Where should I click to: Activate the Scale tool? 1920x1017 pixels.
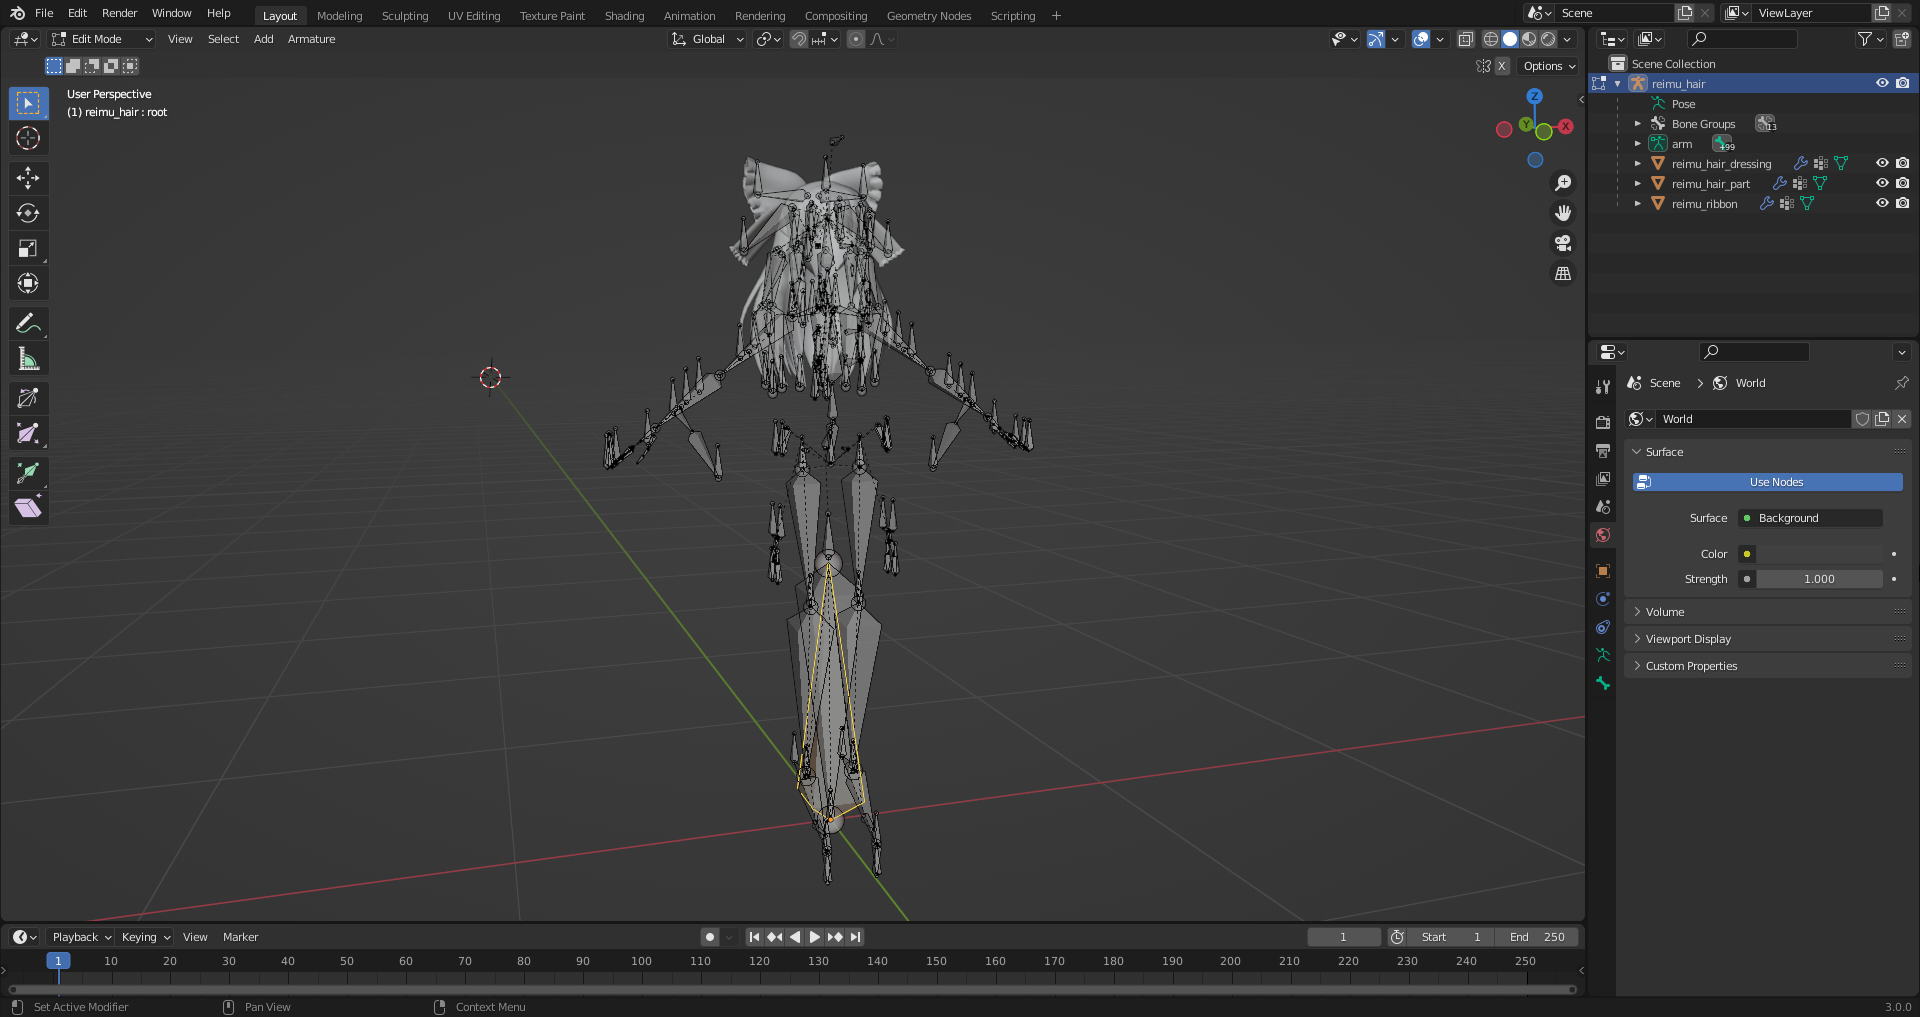[28, 248]
